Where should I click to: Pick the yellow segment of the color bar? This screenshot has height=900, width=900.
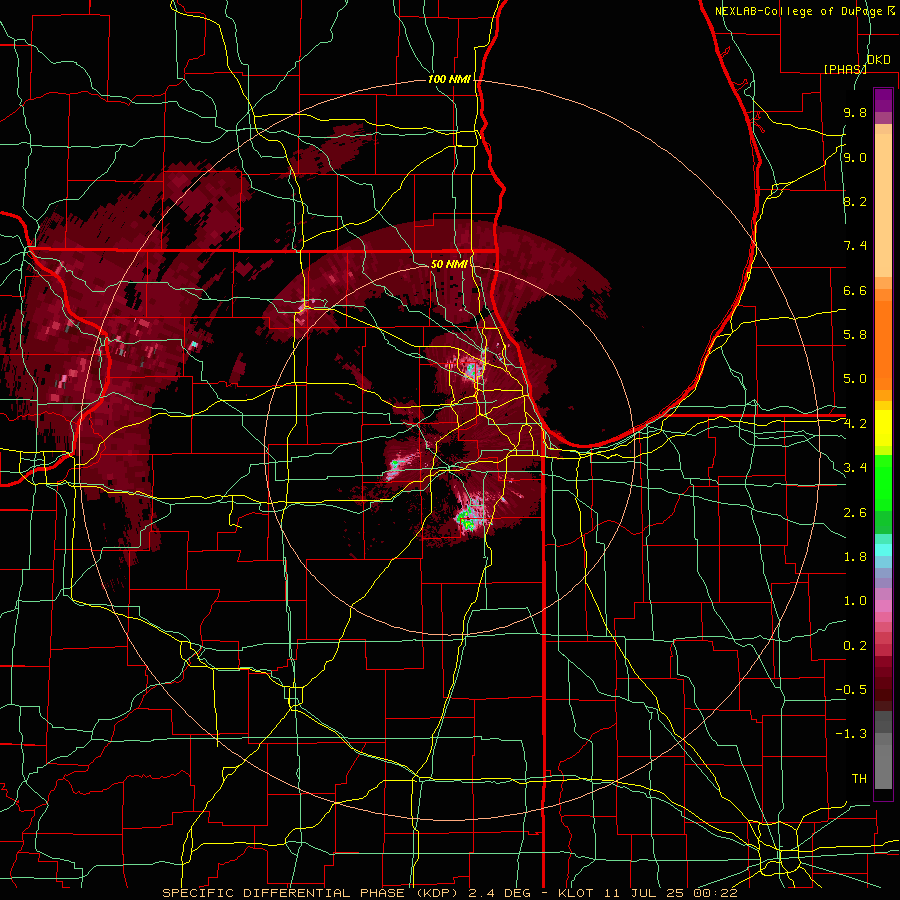(883, 428)
